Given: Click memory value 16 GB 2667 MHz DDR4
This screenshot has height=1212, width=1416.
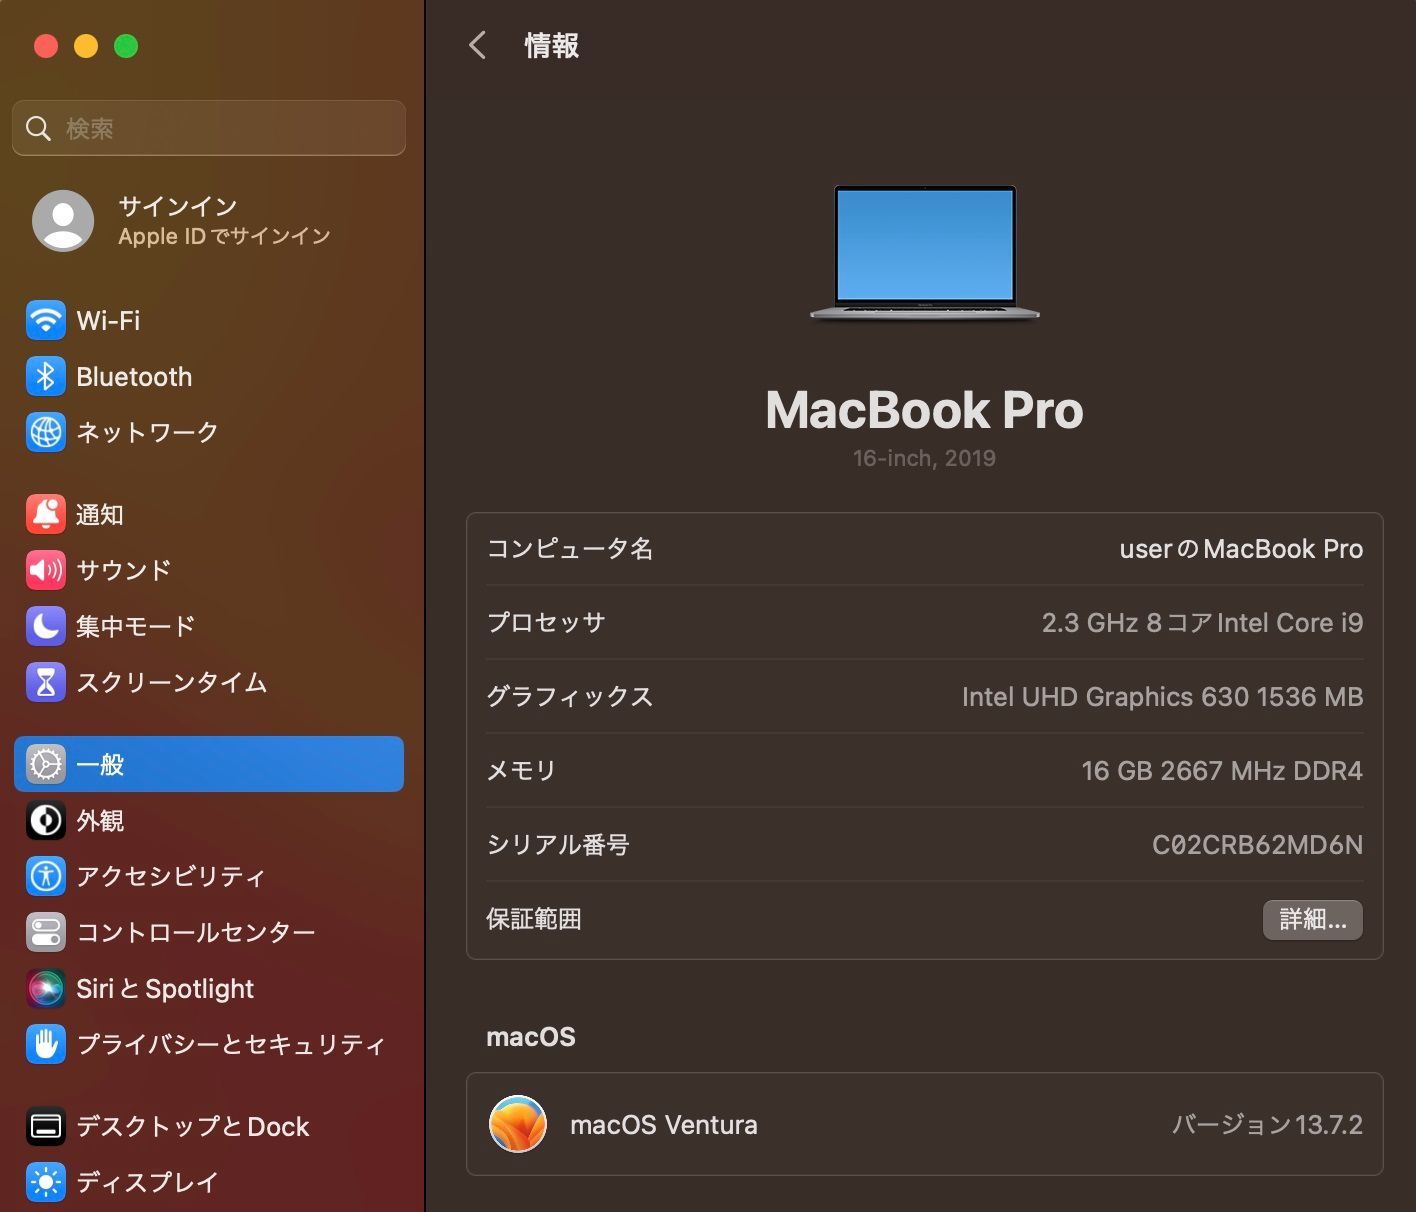Looking at the screenshot, I should [1222, 771].
